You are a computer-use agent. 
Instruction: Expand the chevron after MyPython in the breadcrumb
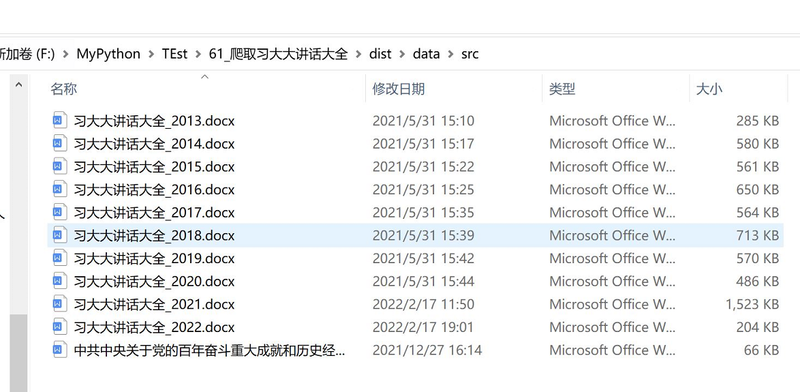(152, 54)
